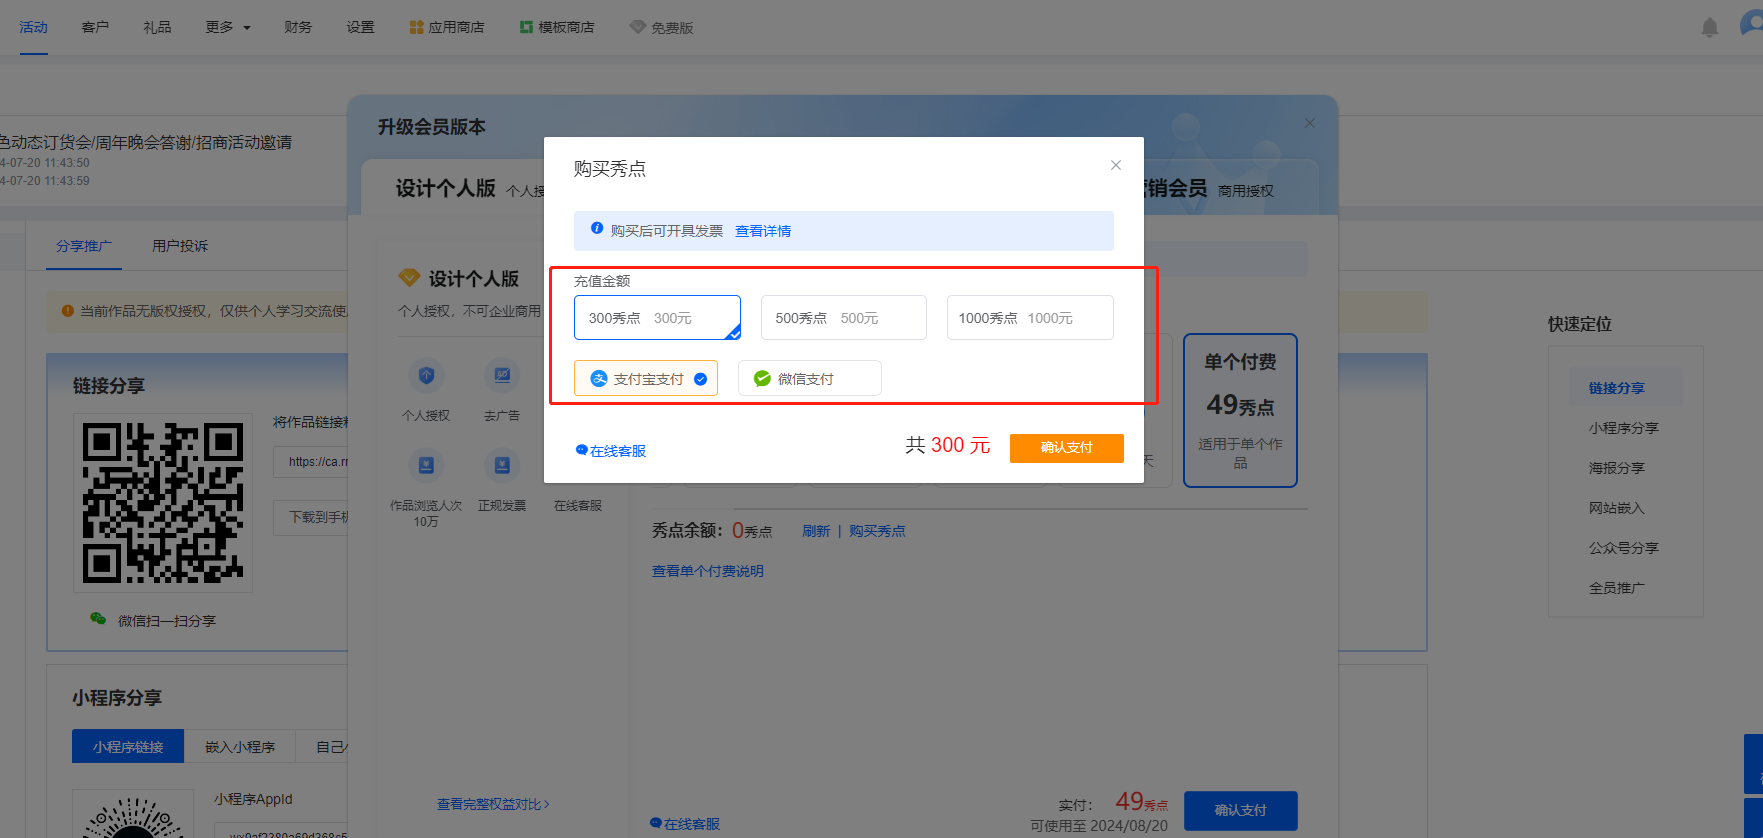Click orange 确认支付 button in purchase dialog

point(1066,448)
